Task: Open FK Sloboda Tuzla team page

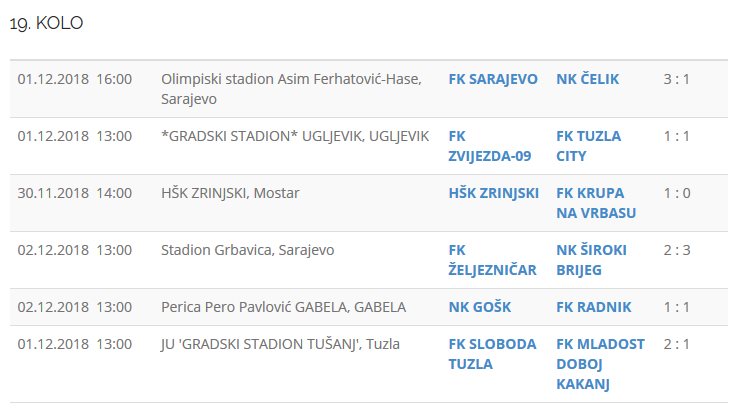Action: pyautogui.click(x=492, y=354)
